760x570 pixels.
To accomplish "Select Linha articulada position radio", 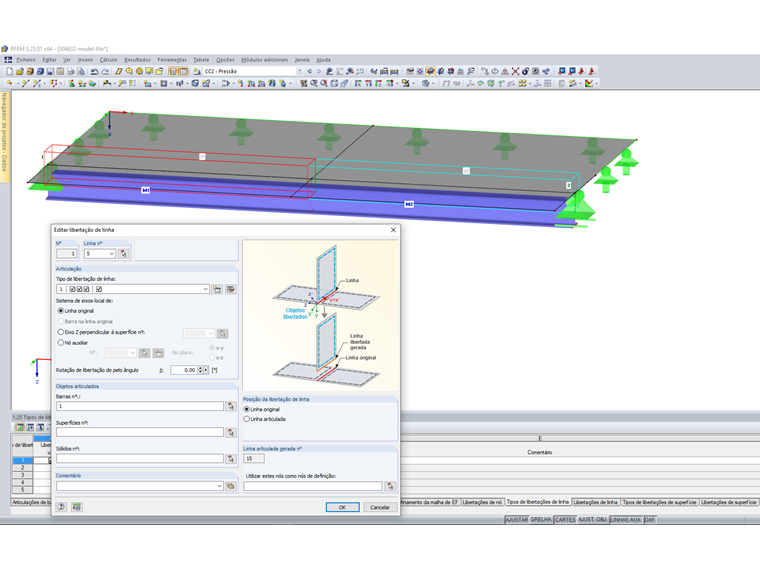I will 246,419.
